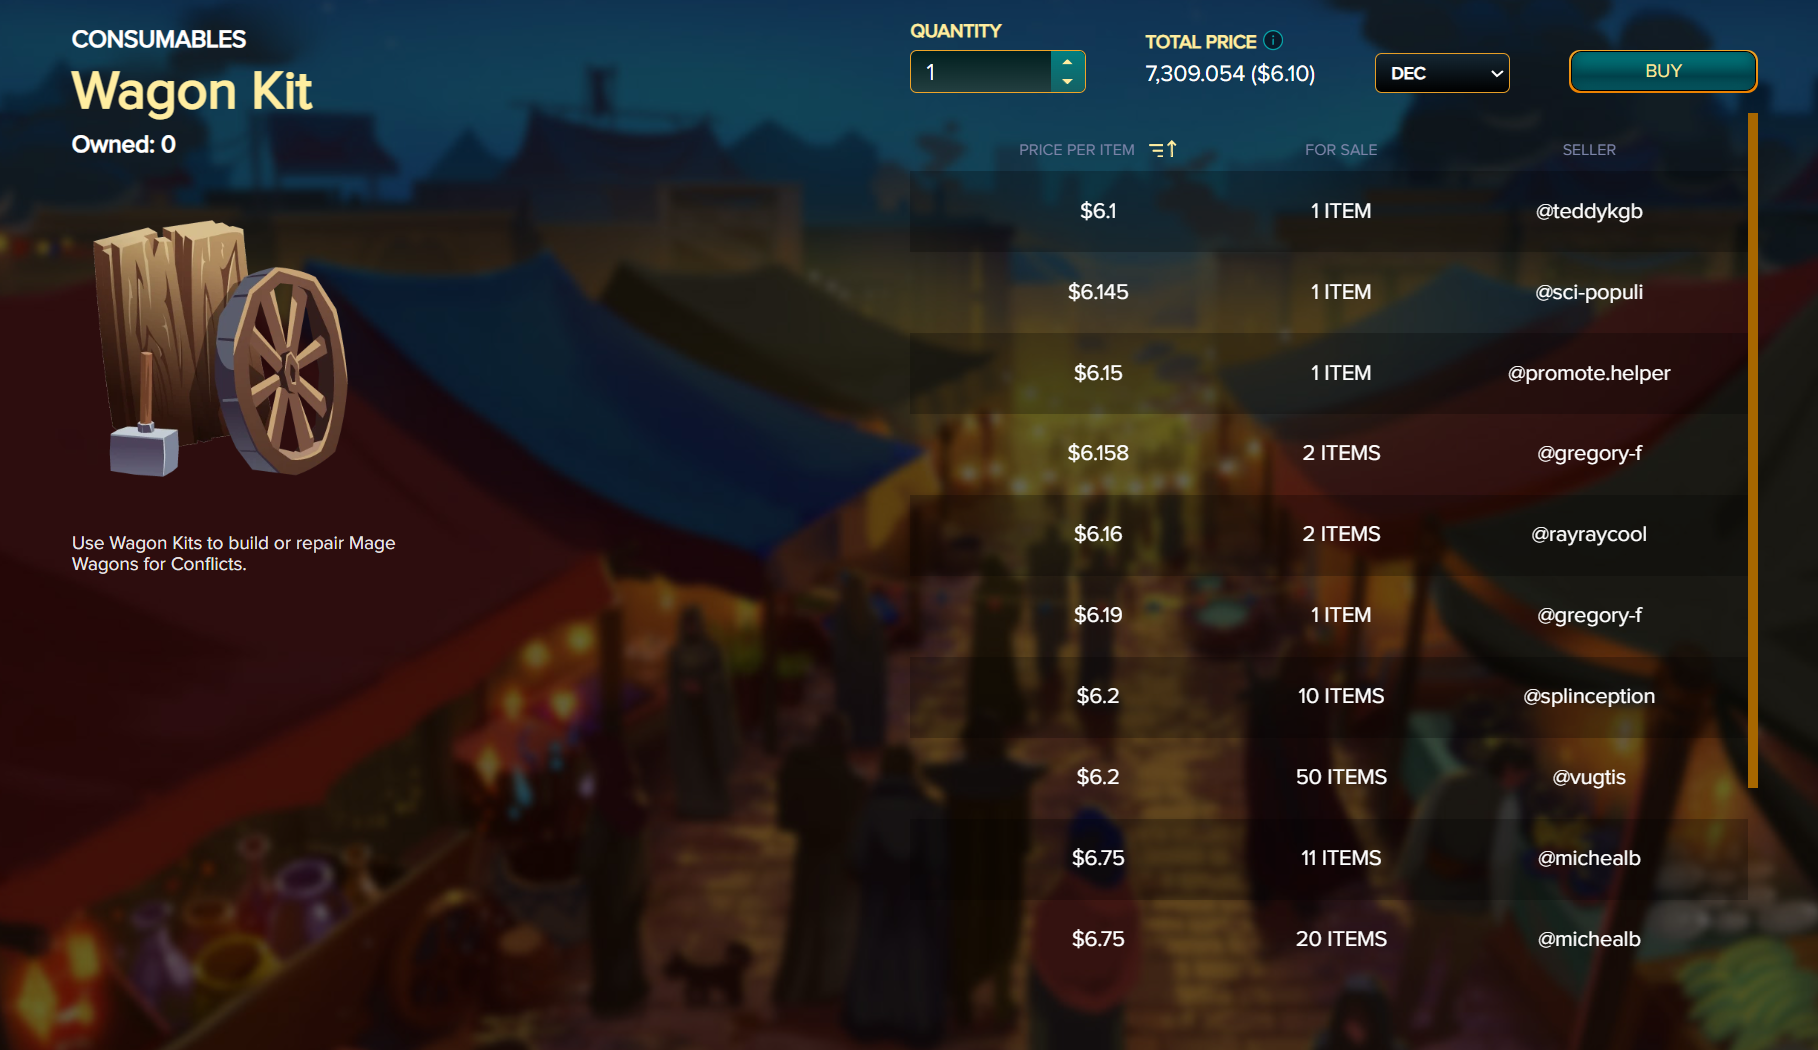The height and width of the screenshot is (1050, 1818).
Task: Click the Wagon Kit item image
Action: (221, 347)
